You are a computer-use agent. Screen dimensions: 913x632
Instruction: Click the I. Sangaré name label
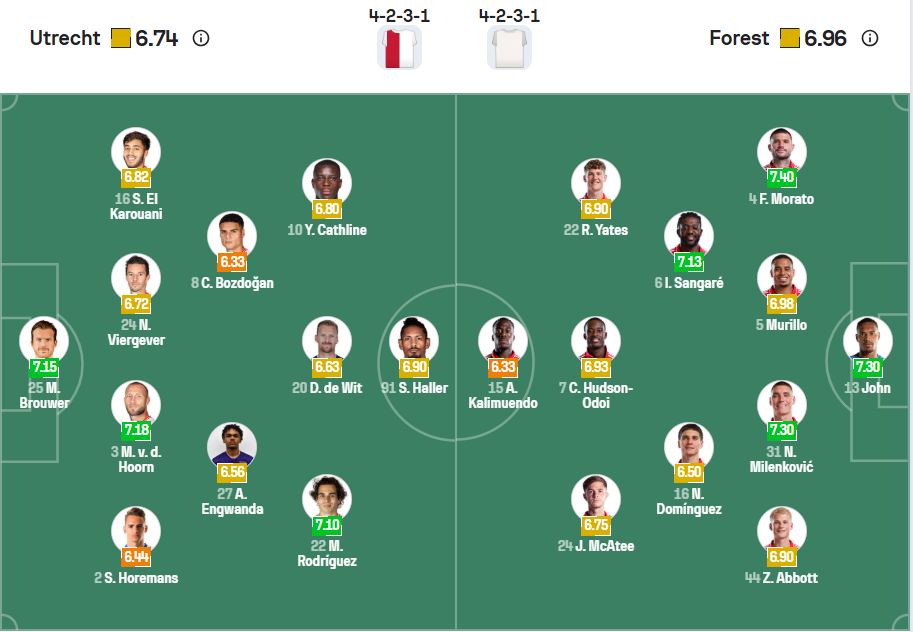click(x=689, y=283)
